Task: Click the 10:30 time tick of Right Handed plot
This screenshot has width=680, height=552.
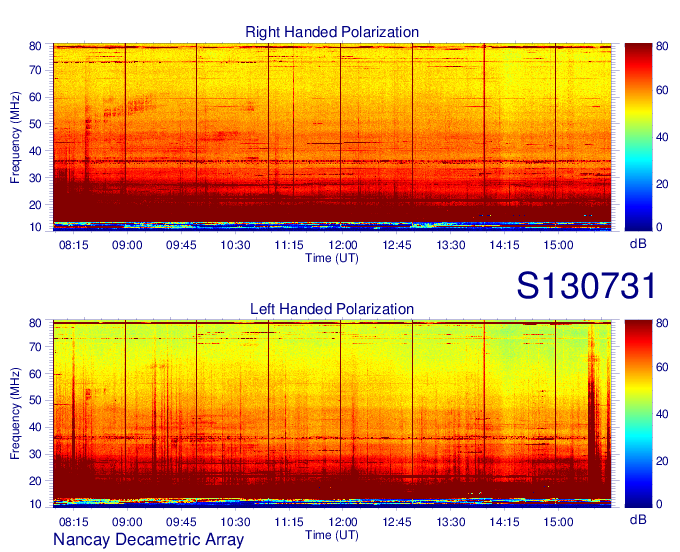Action: point(235,245)
